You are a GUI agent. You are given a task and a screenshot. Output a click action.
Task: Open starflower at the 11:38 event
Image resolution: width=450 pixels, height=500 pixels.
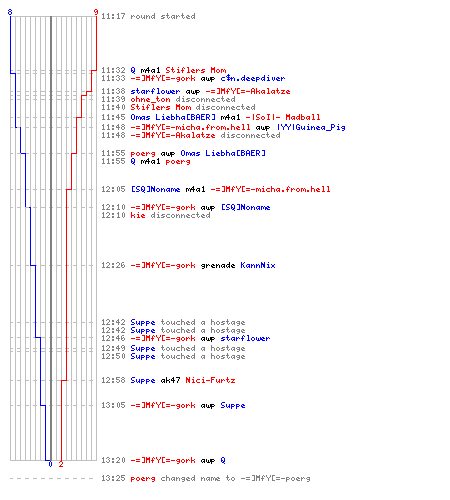click(x=155, y=91)
